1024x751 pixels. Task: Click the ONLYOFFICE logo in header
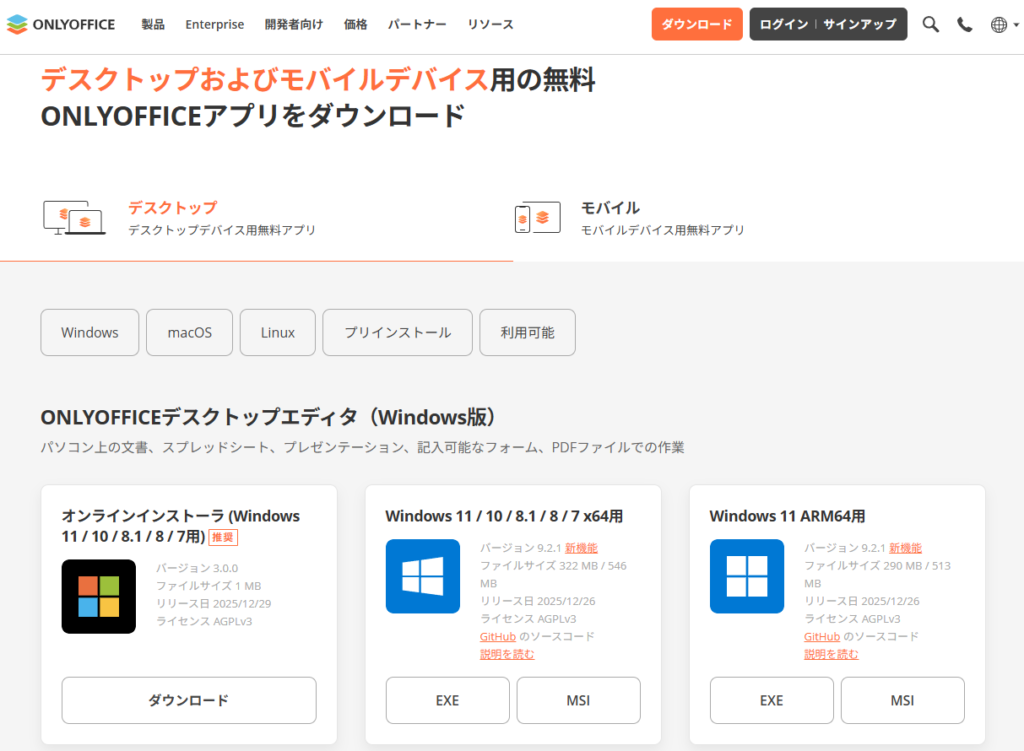pyautogui.click(x=61, y=24)
